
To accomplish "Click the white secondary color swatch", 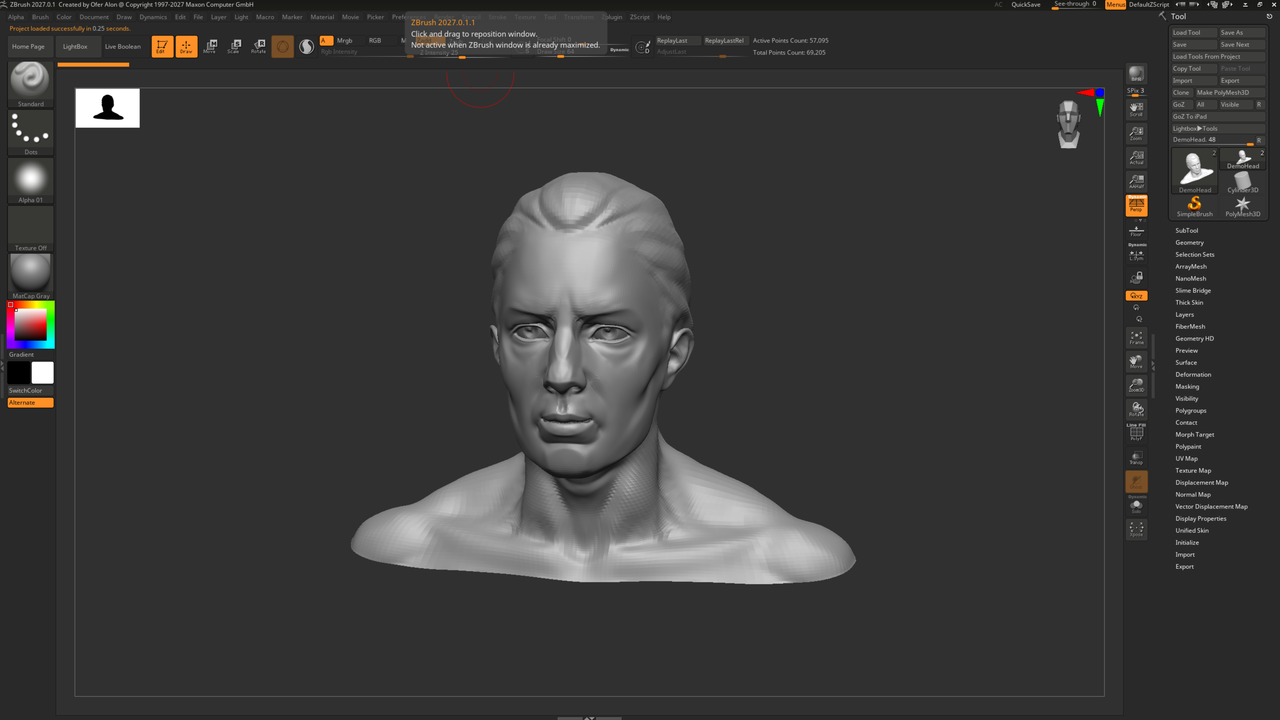I will point(43,373).
